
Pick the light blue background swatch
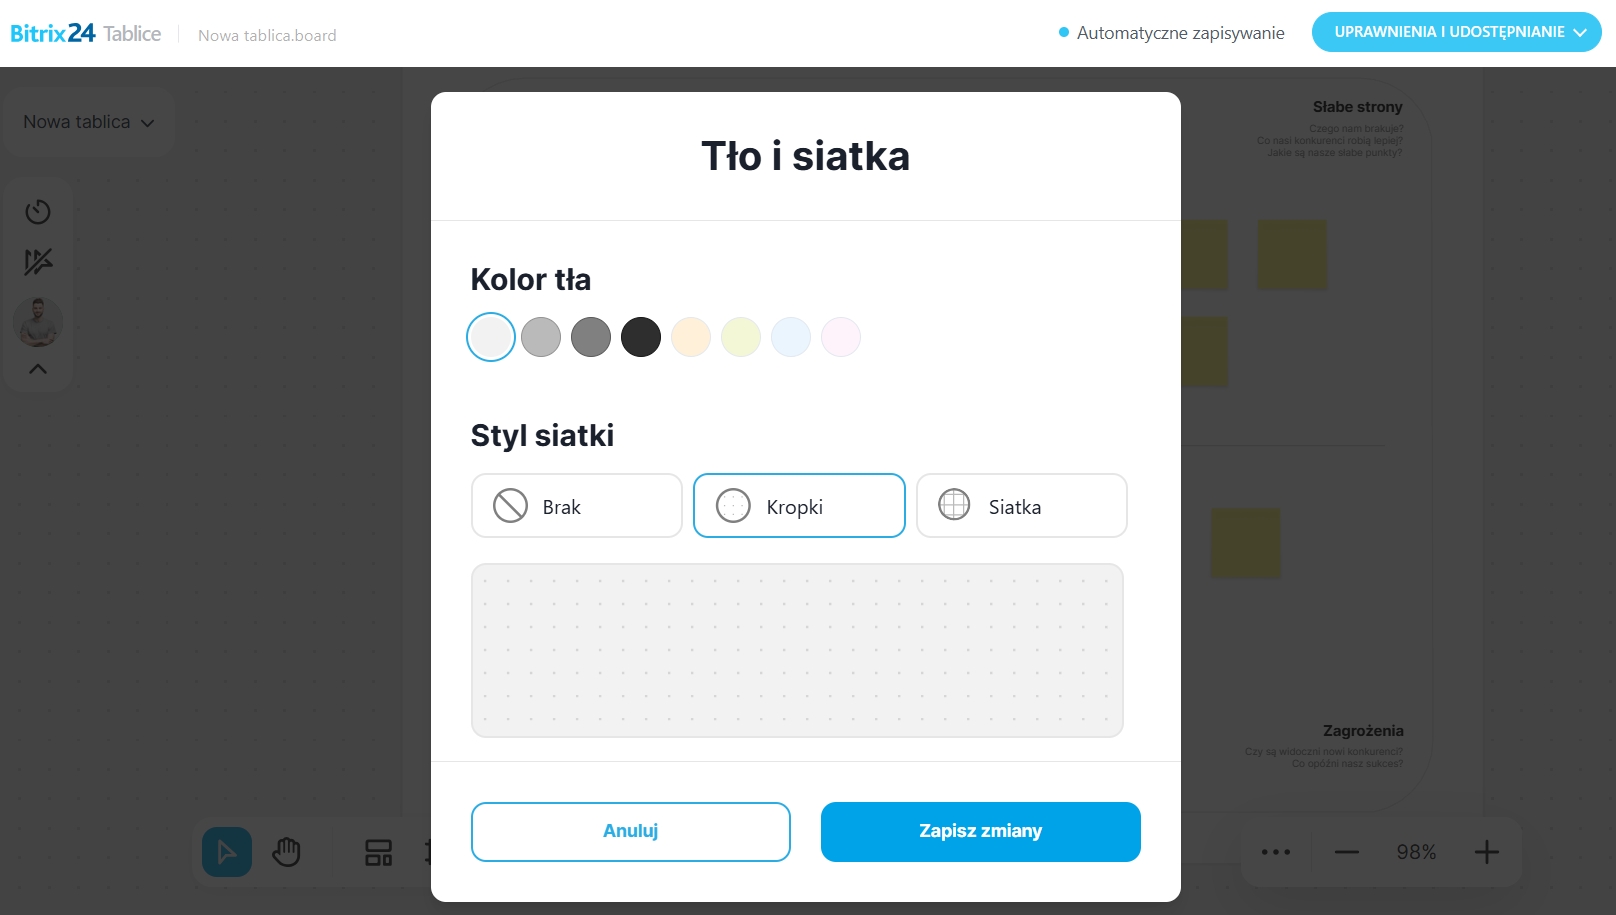click(791, 337)
